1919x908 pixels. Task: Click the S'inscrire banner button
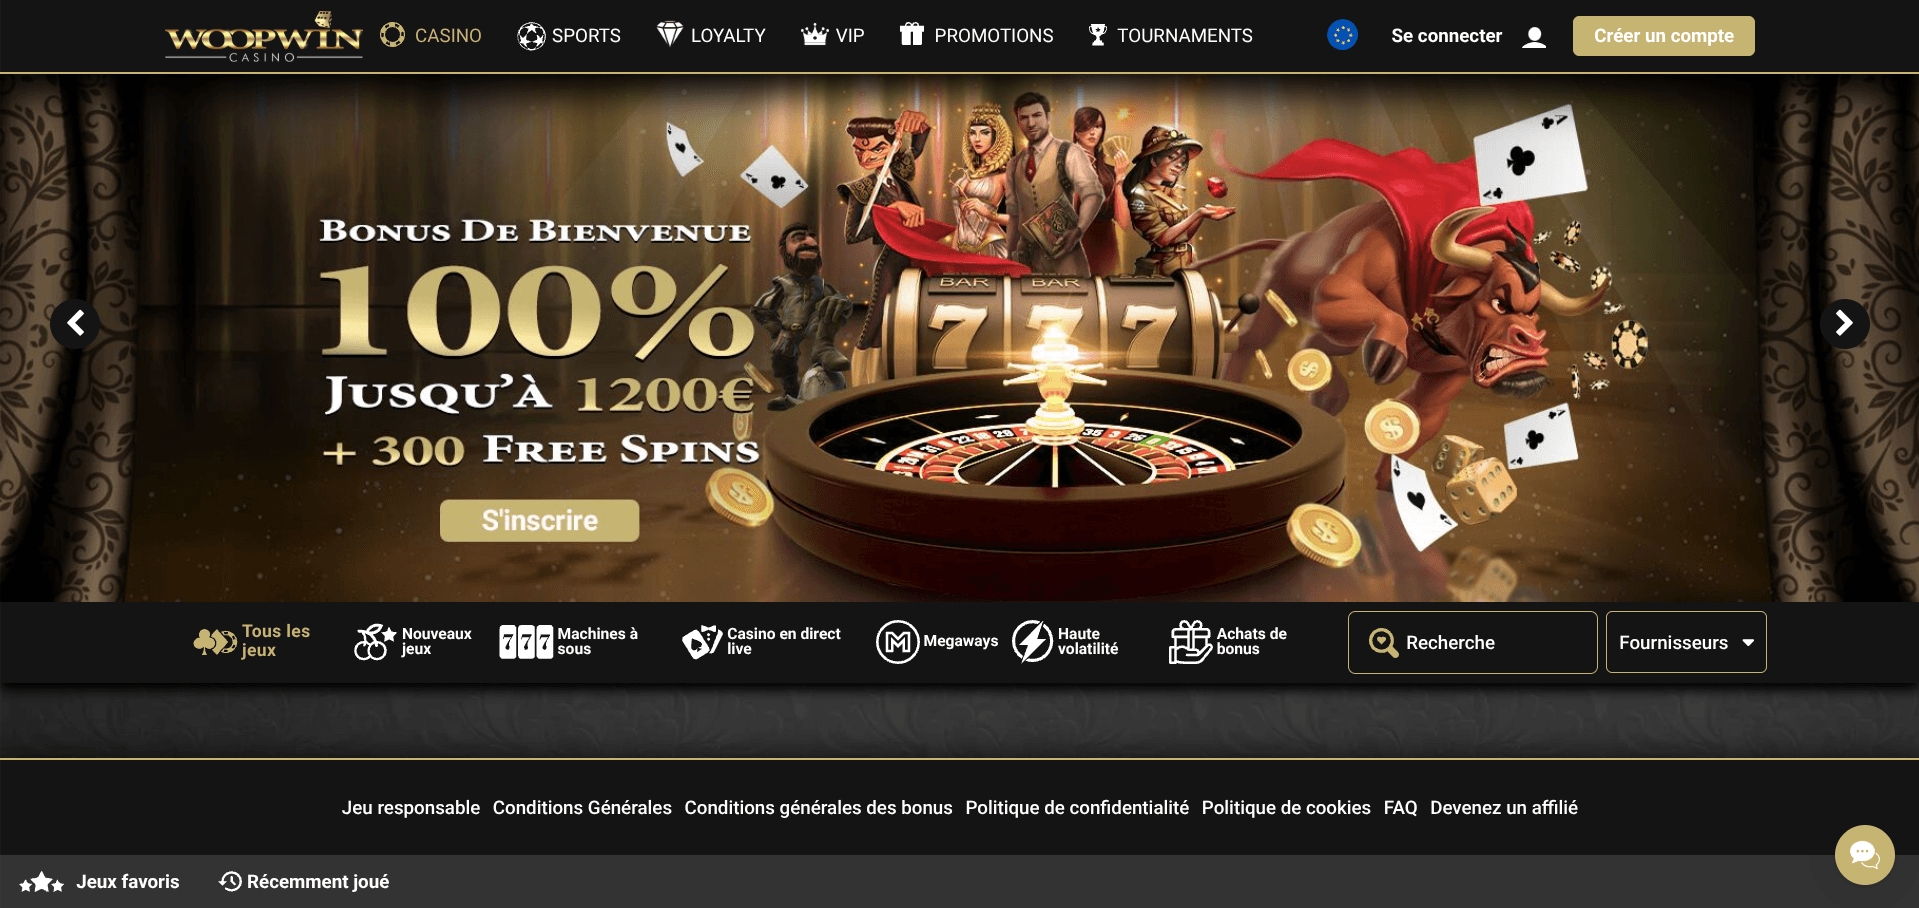[540, 520]
